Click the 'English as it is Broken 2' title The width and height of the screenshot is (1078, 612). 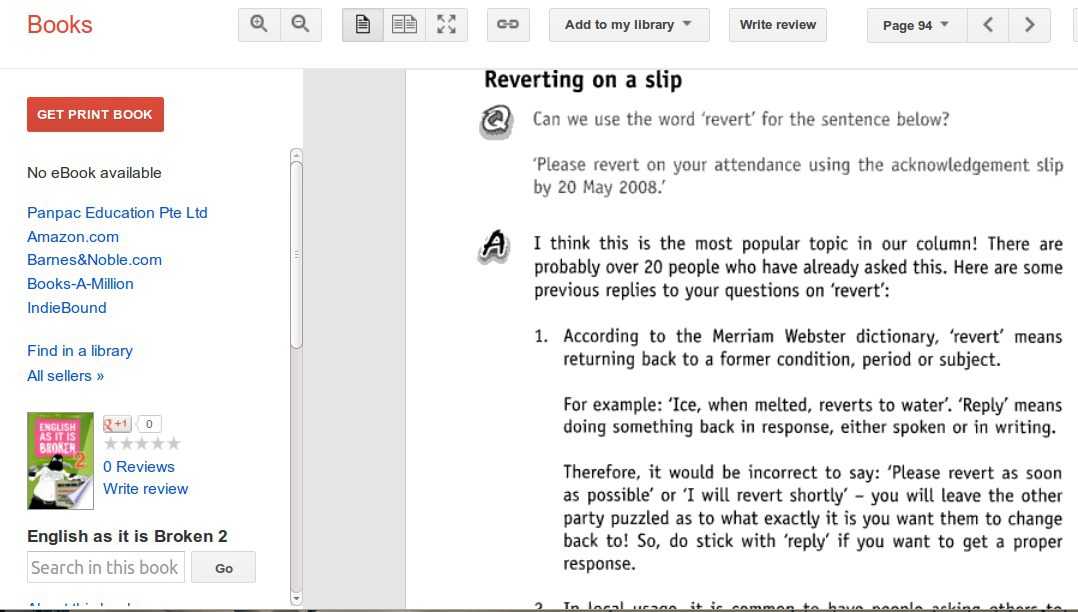(x=127, y=536)
